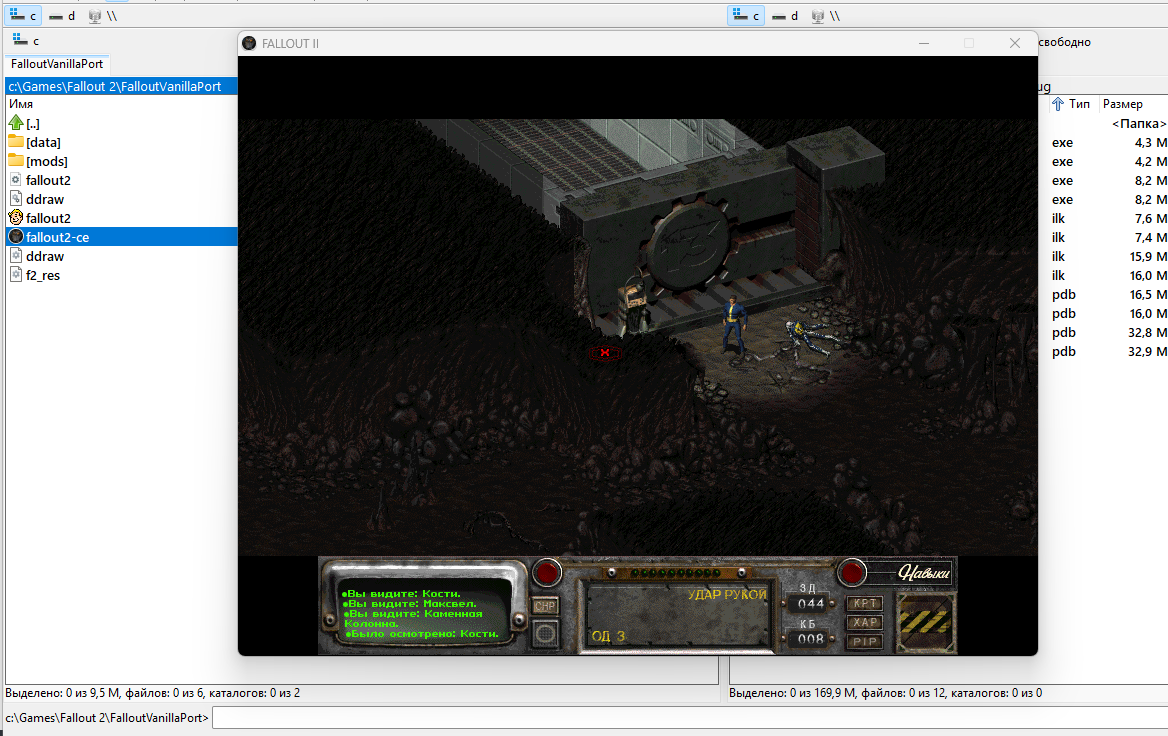This screenshot has width=1168, height=736.
Task: Click left status bar 'Выделено: 0 из 9,5 M'
Action: pyautogui.click(x=153, y=693)
